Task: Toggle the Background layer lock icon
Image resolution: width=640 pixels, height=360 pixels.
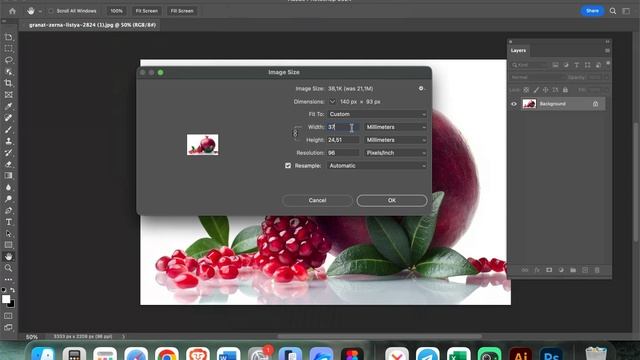Action: (596, 104)
